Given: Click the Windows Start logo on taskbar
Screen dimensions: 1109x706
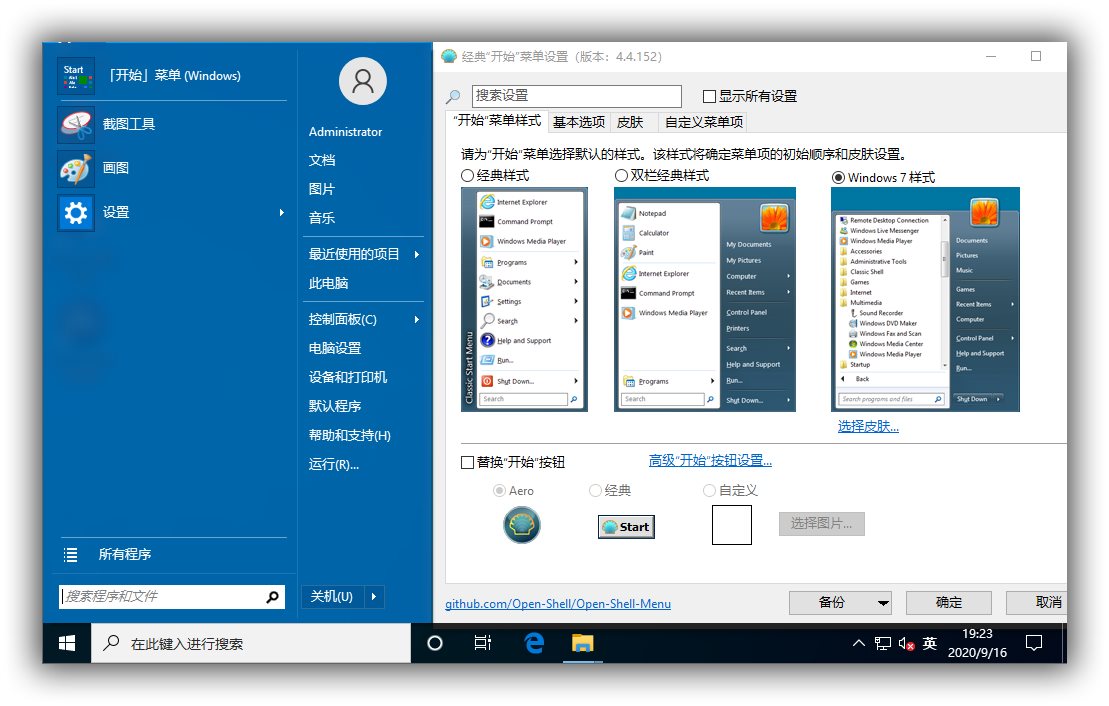Looking at the screenshot, I should 67,643.
